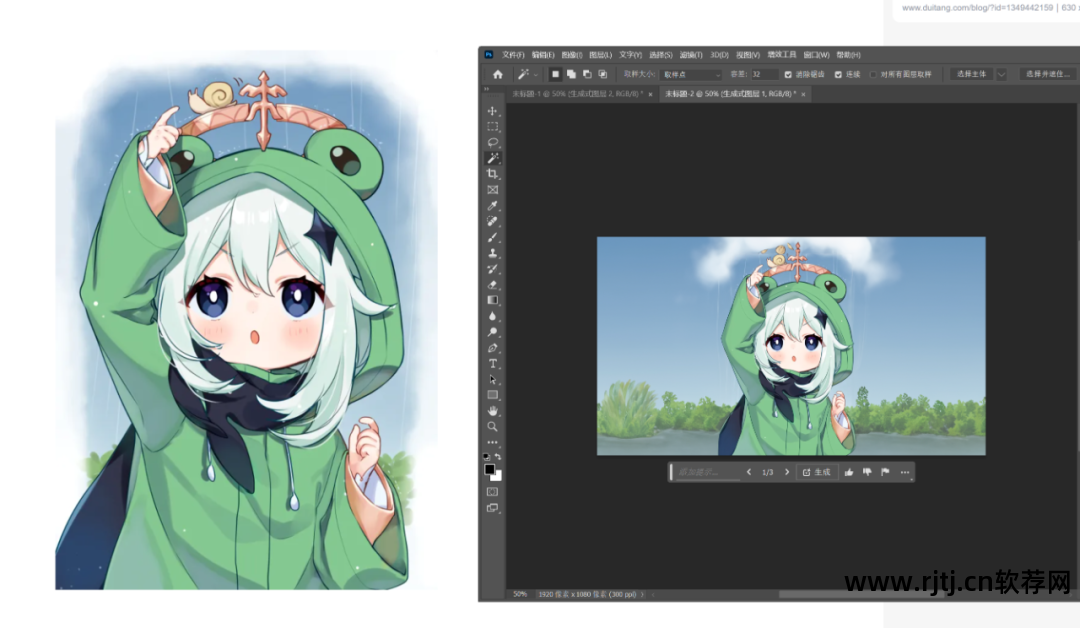Close the 未标题-1 document tab

coord(650,94)
